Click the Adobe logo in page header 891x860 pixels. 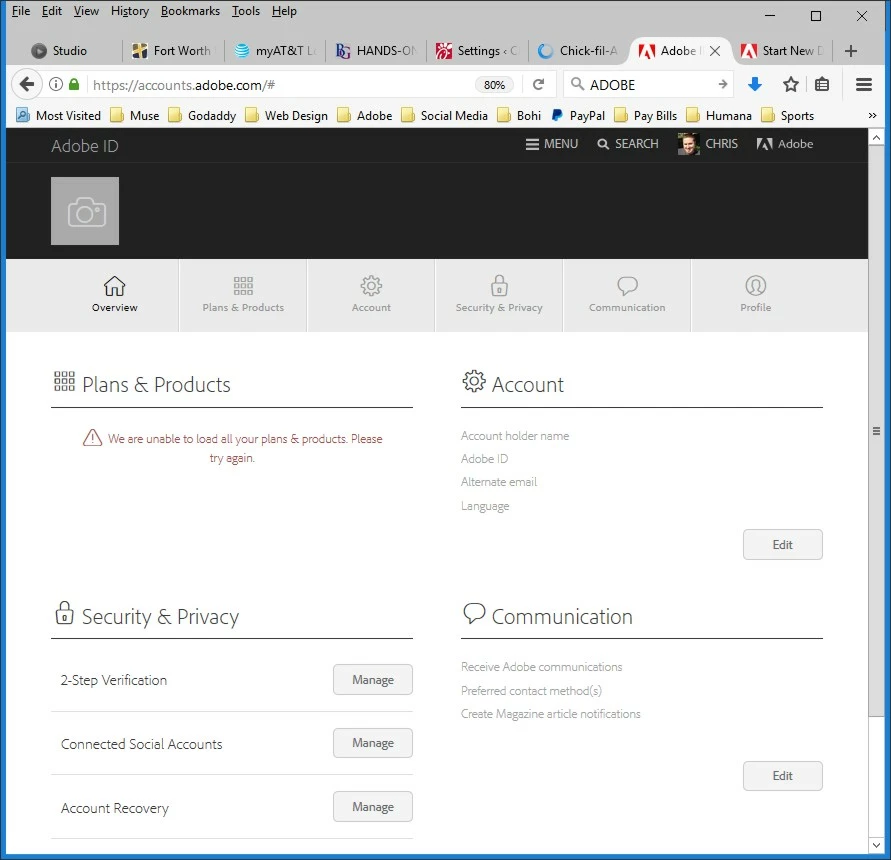pyautogui.click(x=784, y=144)
